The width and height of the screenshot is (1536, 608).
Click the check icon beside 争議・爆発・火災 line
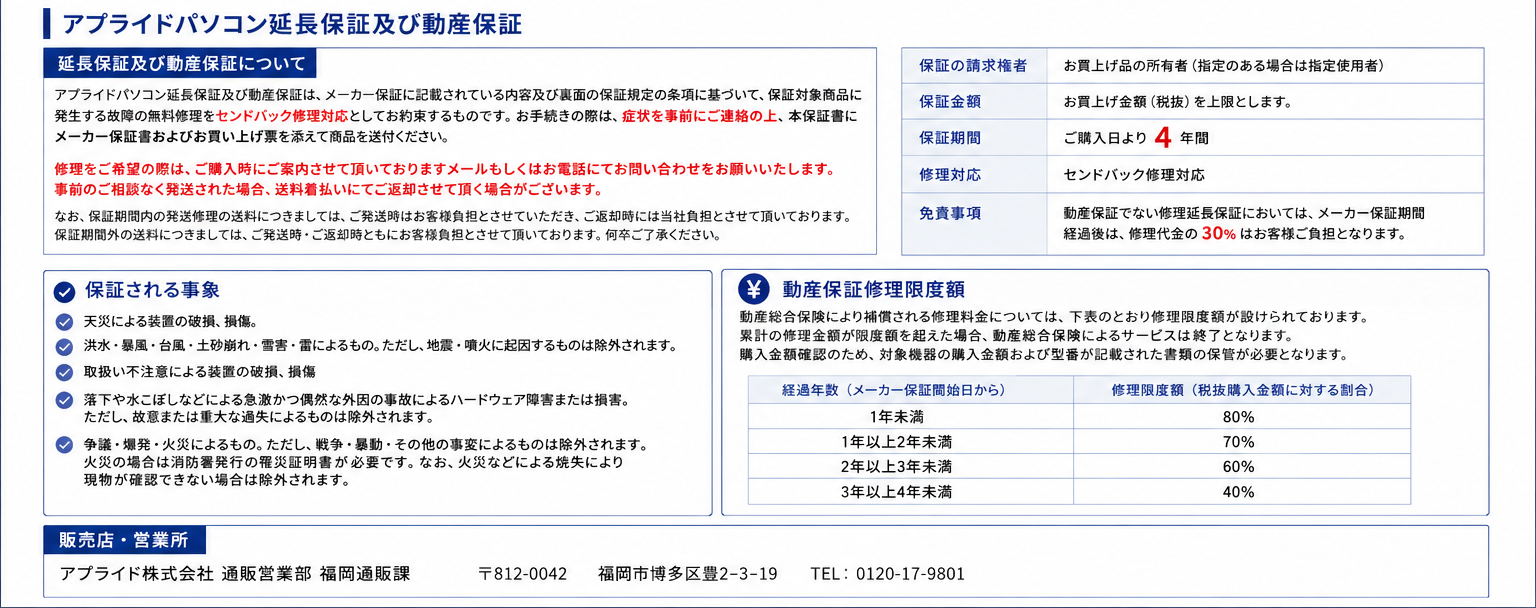coord(64,444)
